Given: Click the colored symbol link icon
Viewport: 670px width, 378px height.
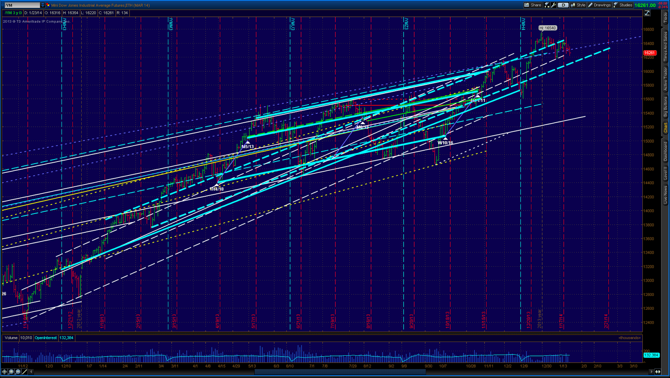Looking at the screenshot, I should [48, 5].
